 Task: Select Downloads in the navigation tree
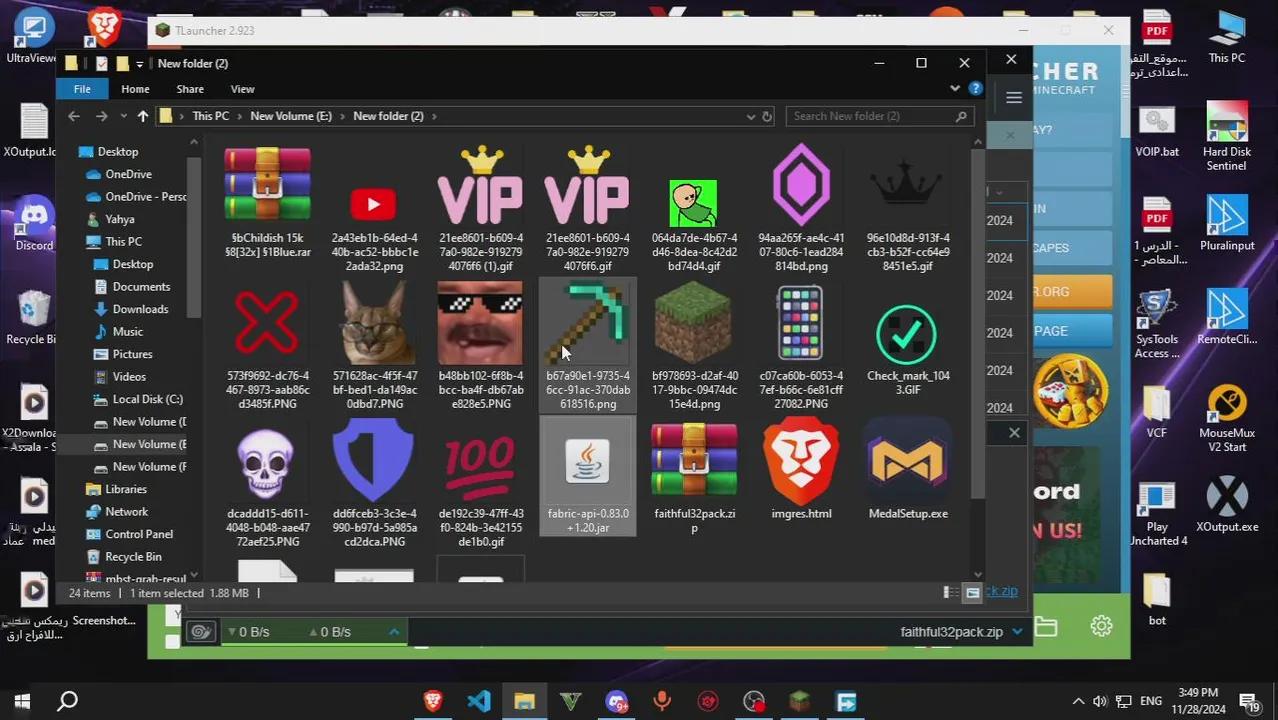tap(140, 309)
